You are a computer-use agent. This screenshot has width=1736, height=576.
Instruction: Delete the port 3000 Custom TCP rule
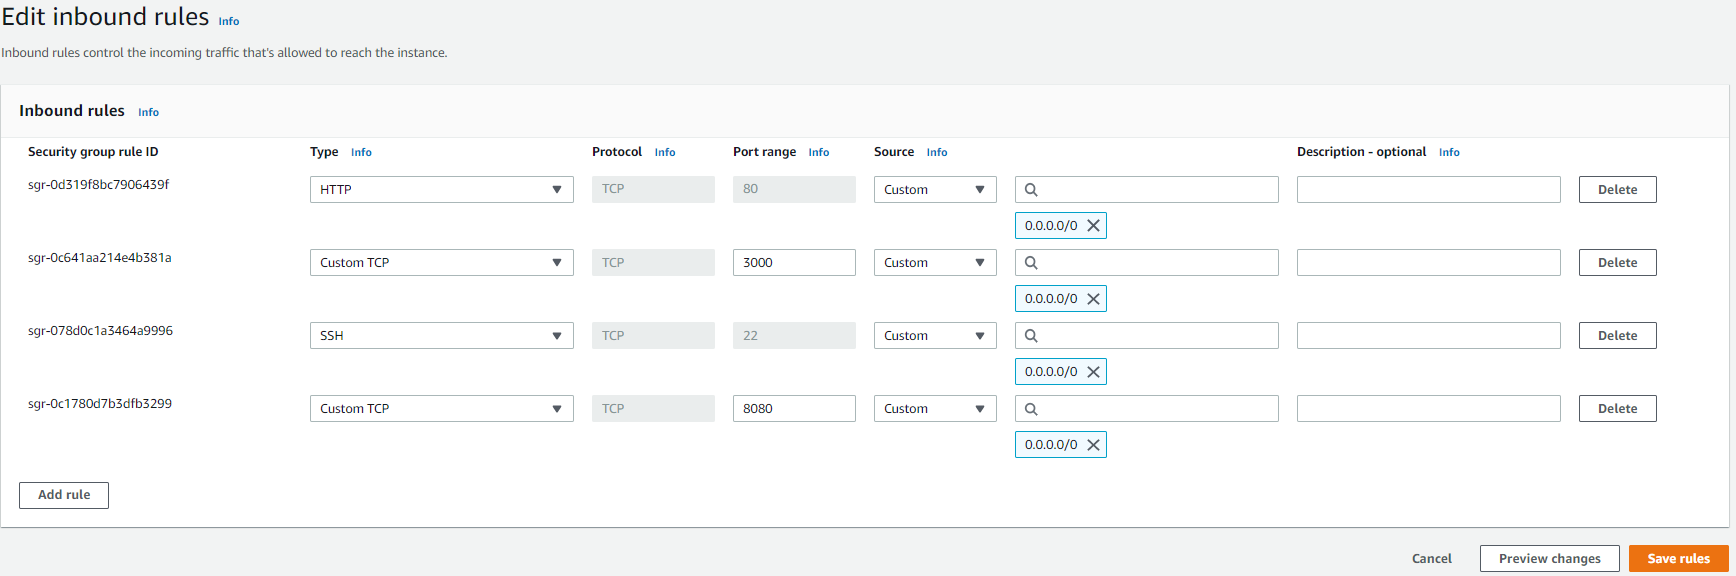1618,262
